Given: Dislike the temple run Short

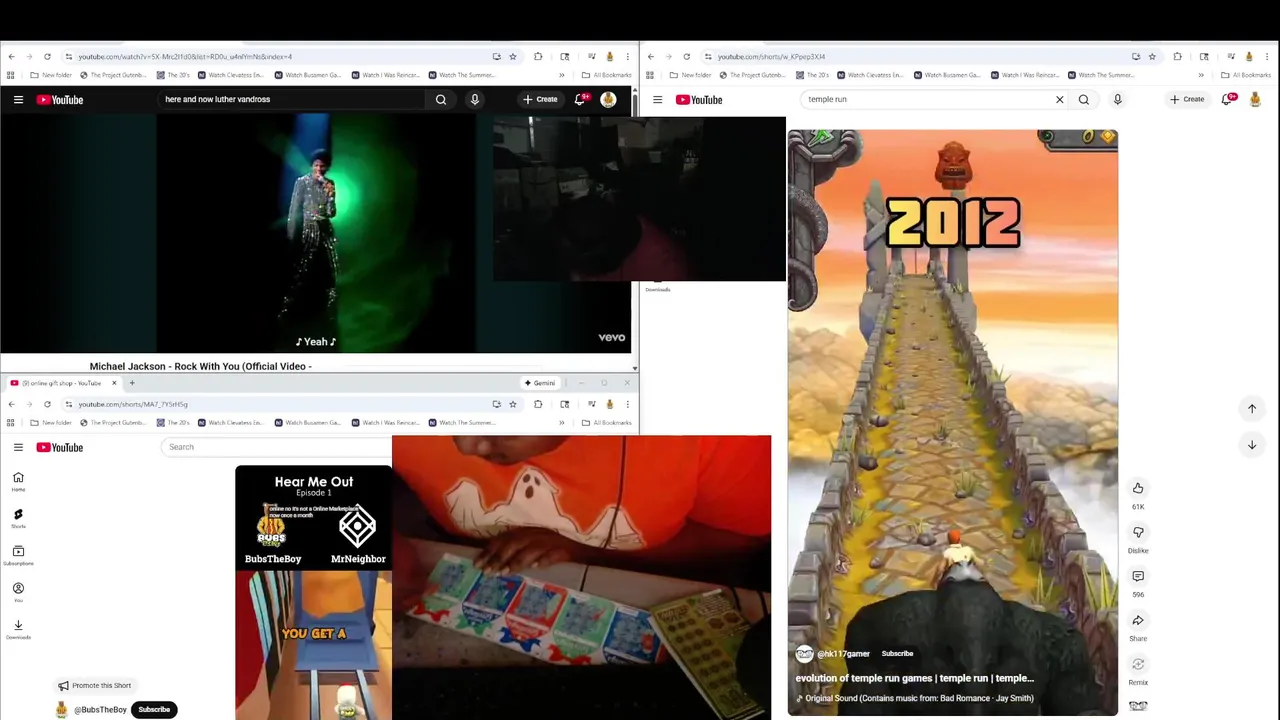Looking at the screenshot, I should point(1138,532).
